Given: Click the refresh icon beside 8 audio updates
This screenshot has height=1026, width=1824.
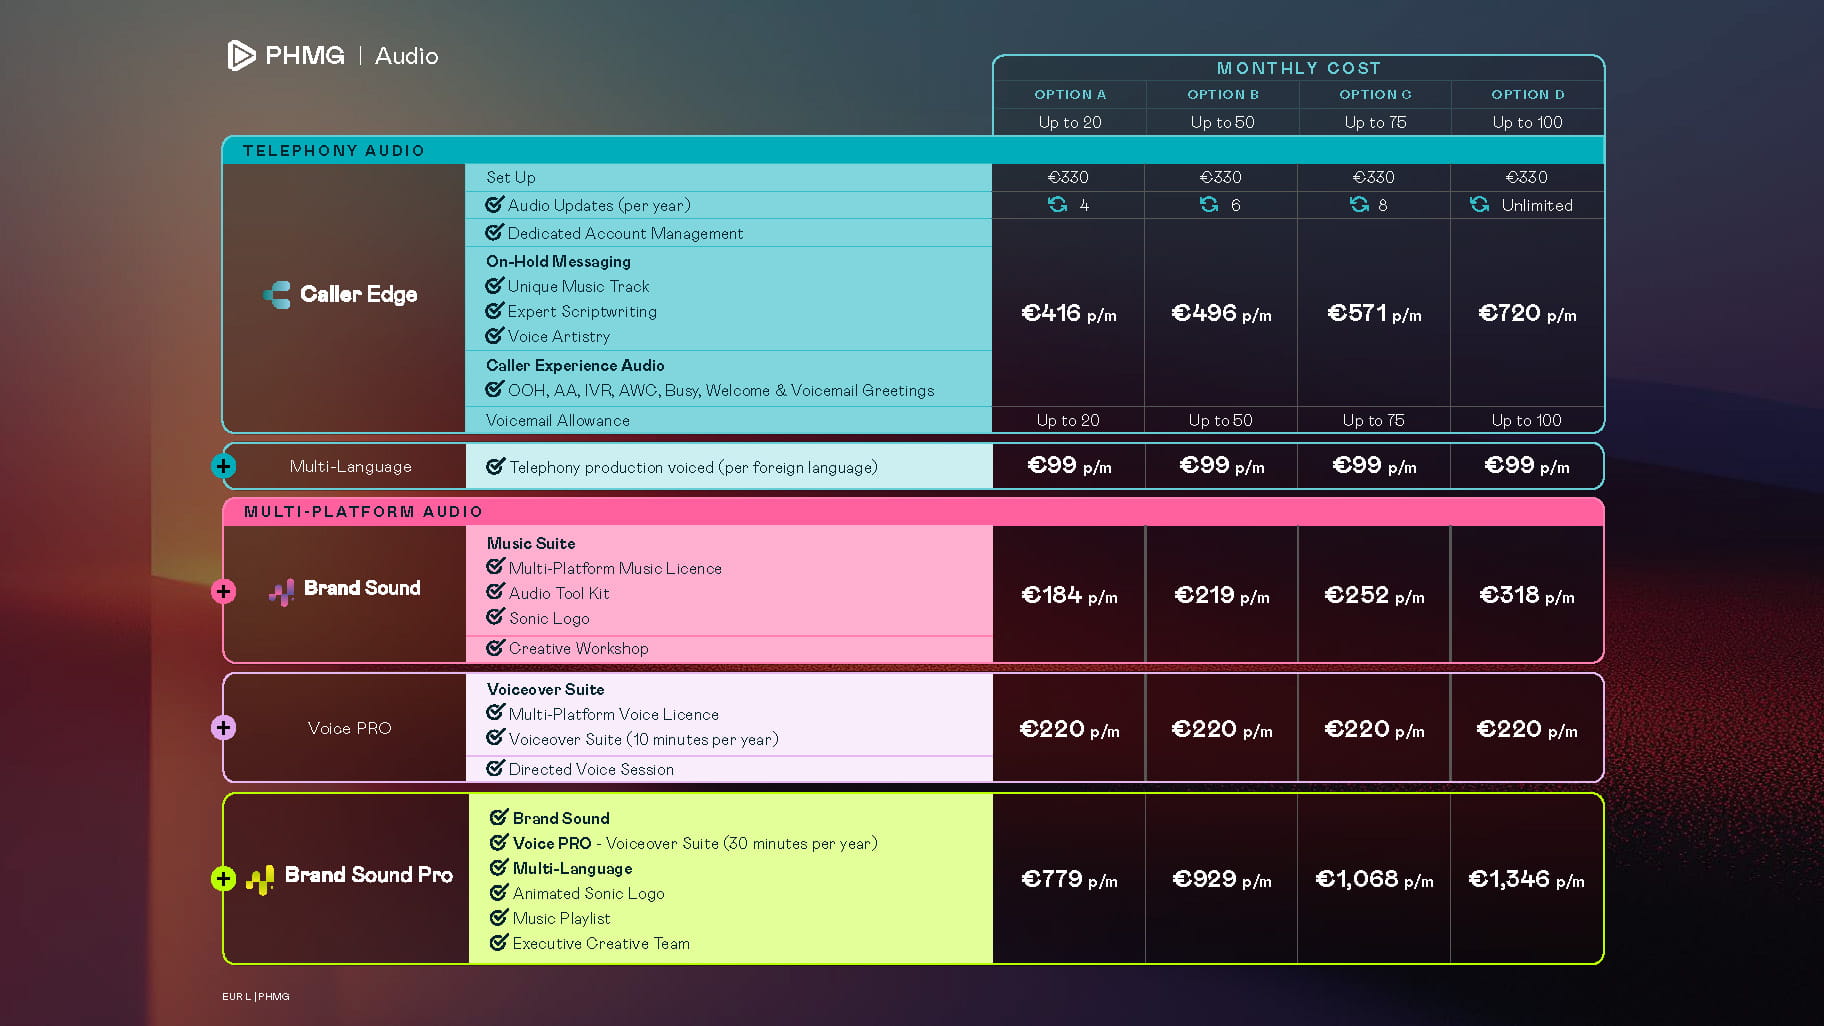Looking at the screenshot, I should click(1359, 205).
